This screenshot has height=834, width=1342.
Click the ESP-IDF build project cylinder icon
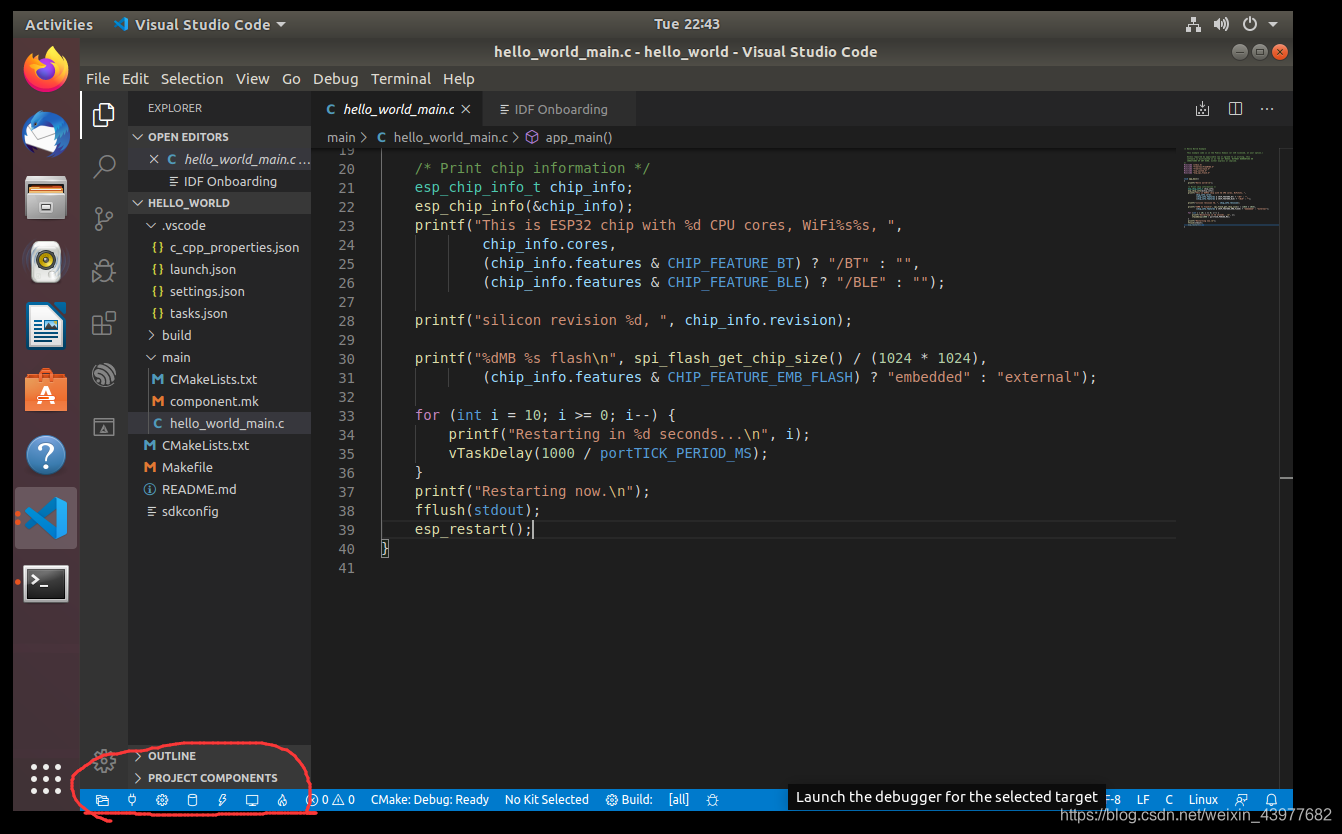point(192,800)
